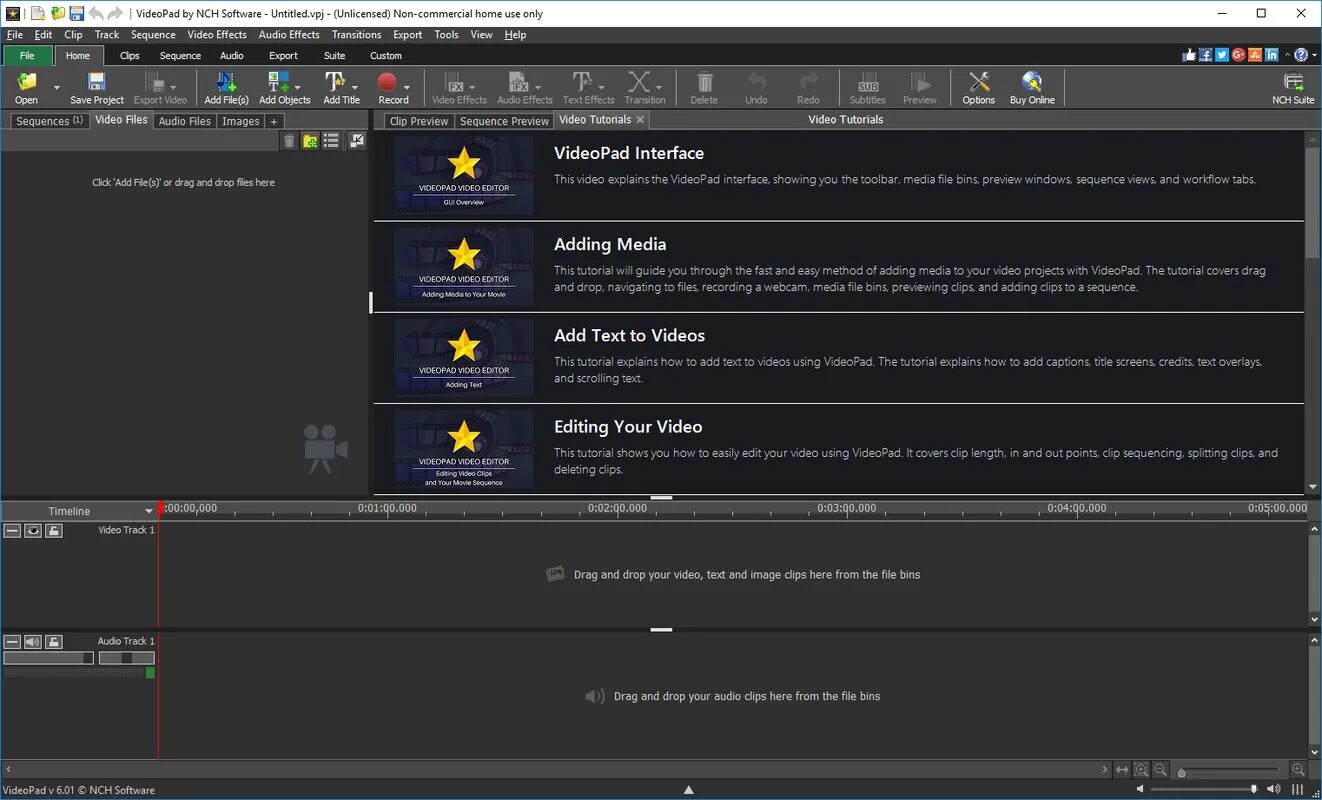Expand the bottom status bar up arrow
This screenshot has height=800, width=1322.
(x=688, y=790)
